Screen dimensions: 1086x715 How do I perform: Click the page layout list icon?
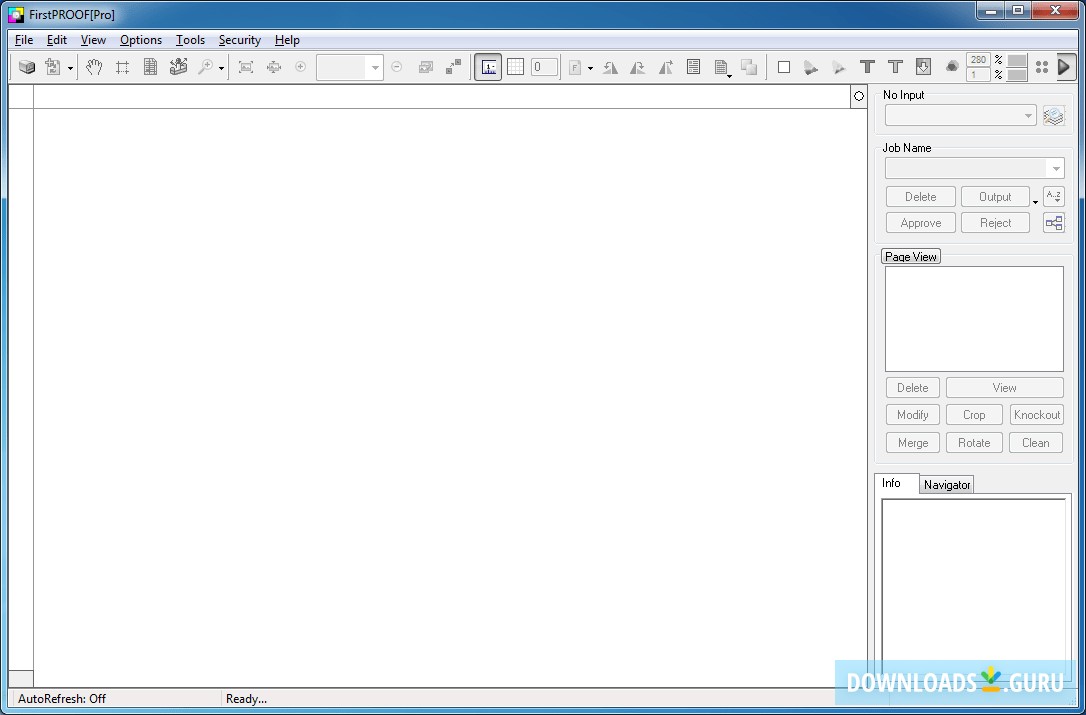[693, 67]
